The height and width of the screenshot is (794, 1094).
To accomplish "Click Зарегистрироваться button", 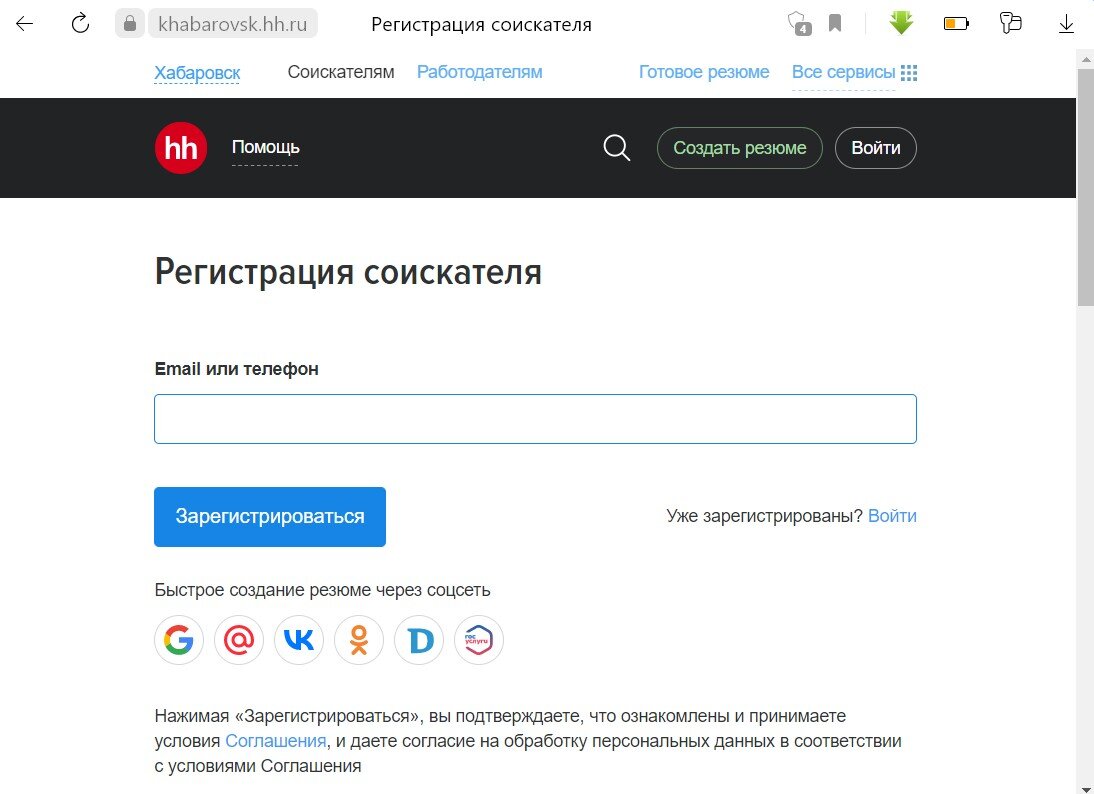I will (x=269, y=516).
